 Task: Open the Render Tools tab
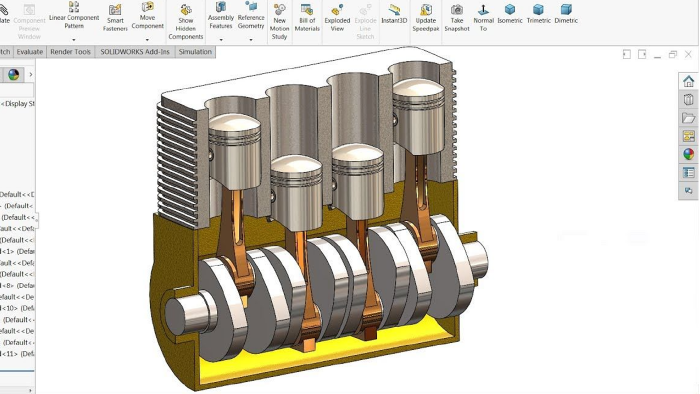pos(71,52)
